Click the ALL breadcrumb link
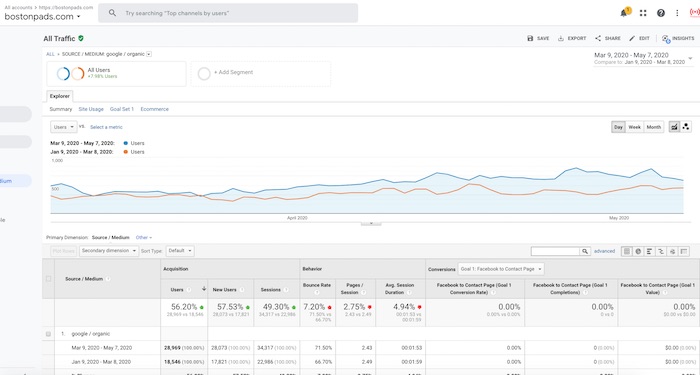The image size is (700, 375). 50,54
